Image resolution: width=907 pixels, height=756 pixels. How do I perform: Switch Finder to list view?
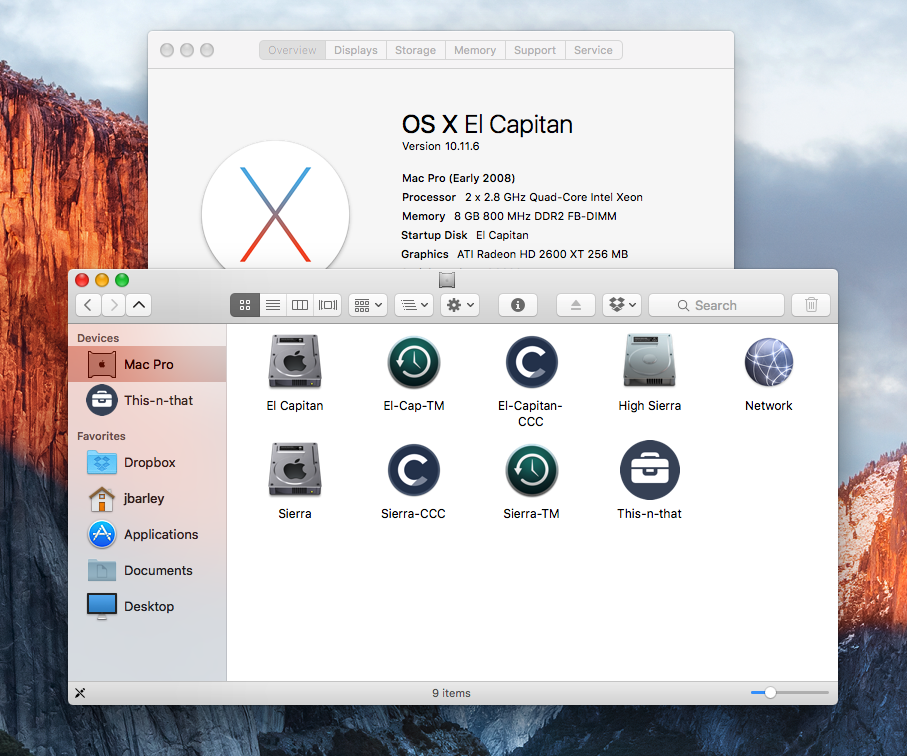tap(273, 305)
